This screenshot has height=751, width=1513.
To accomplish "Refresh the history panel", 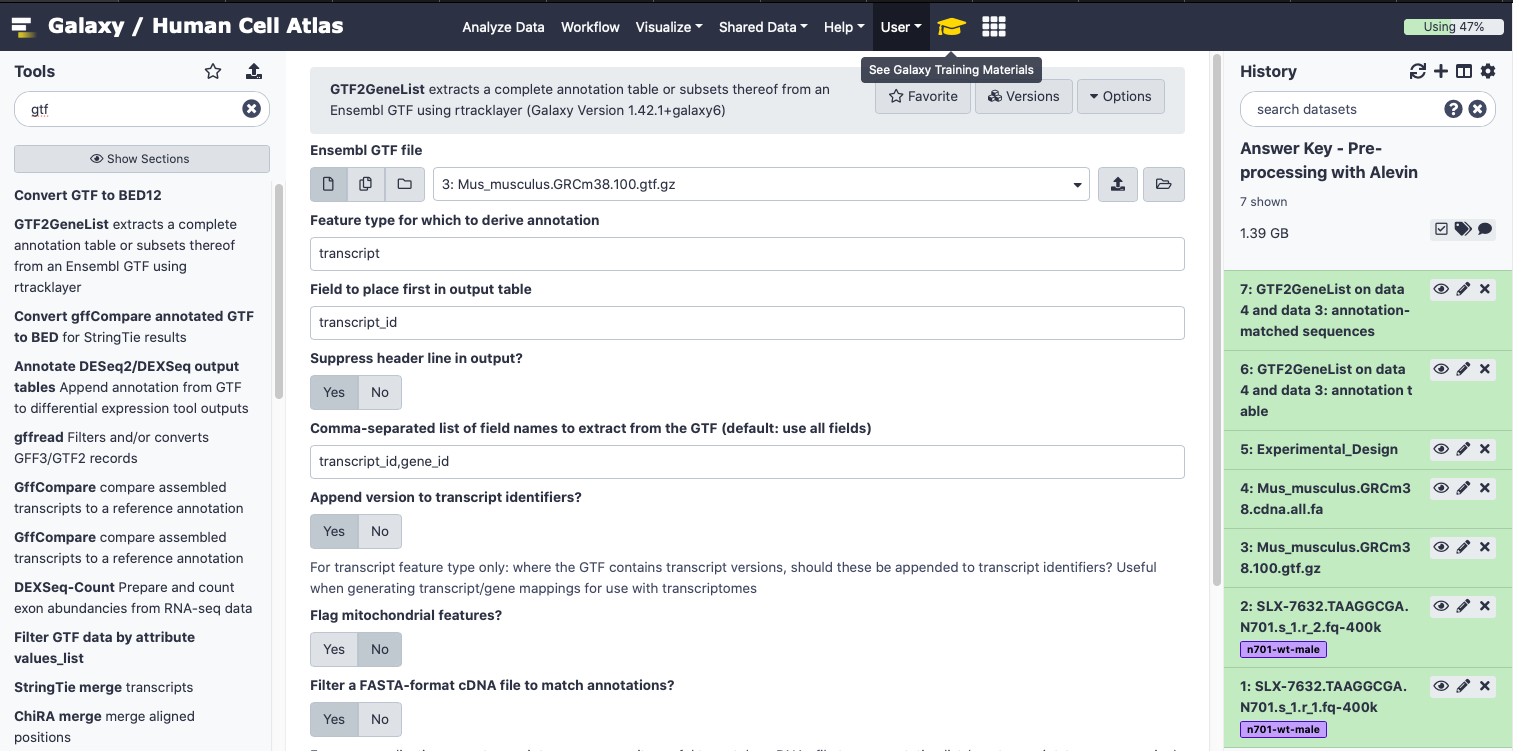I will 1417,71.
